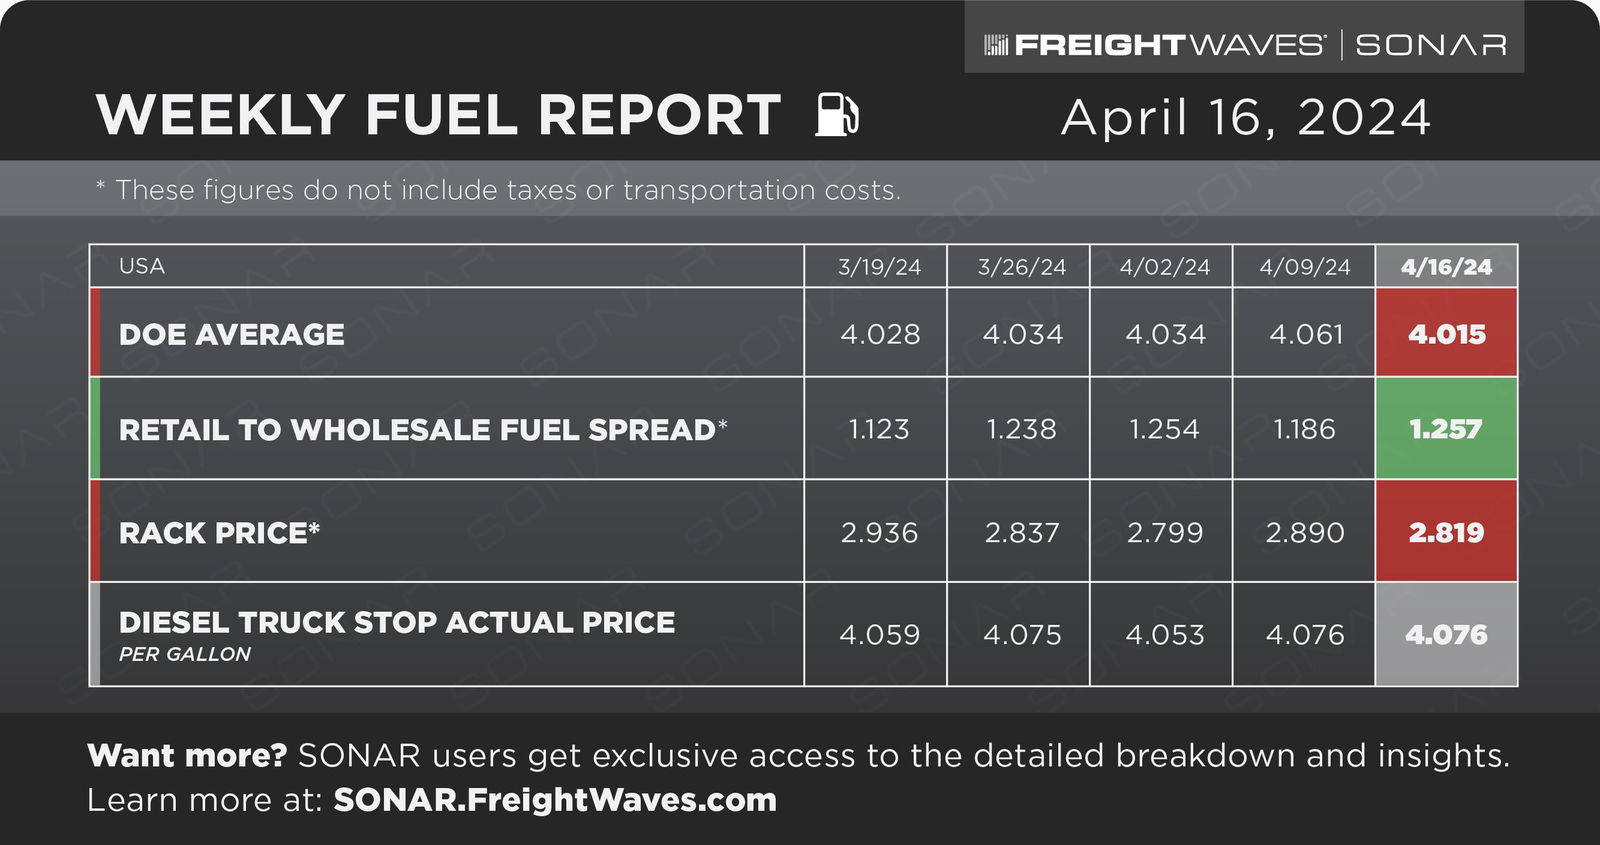Click the FreightWaves logo icon
This screenshot has width=1600, height=845.
(996, 45)
